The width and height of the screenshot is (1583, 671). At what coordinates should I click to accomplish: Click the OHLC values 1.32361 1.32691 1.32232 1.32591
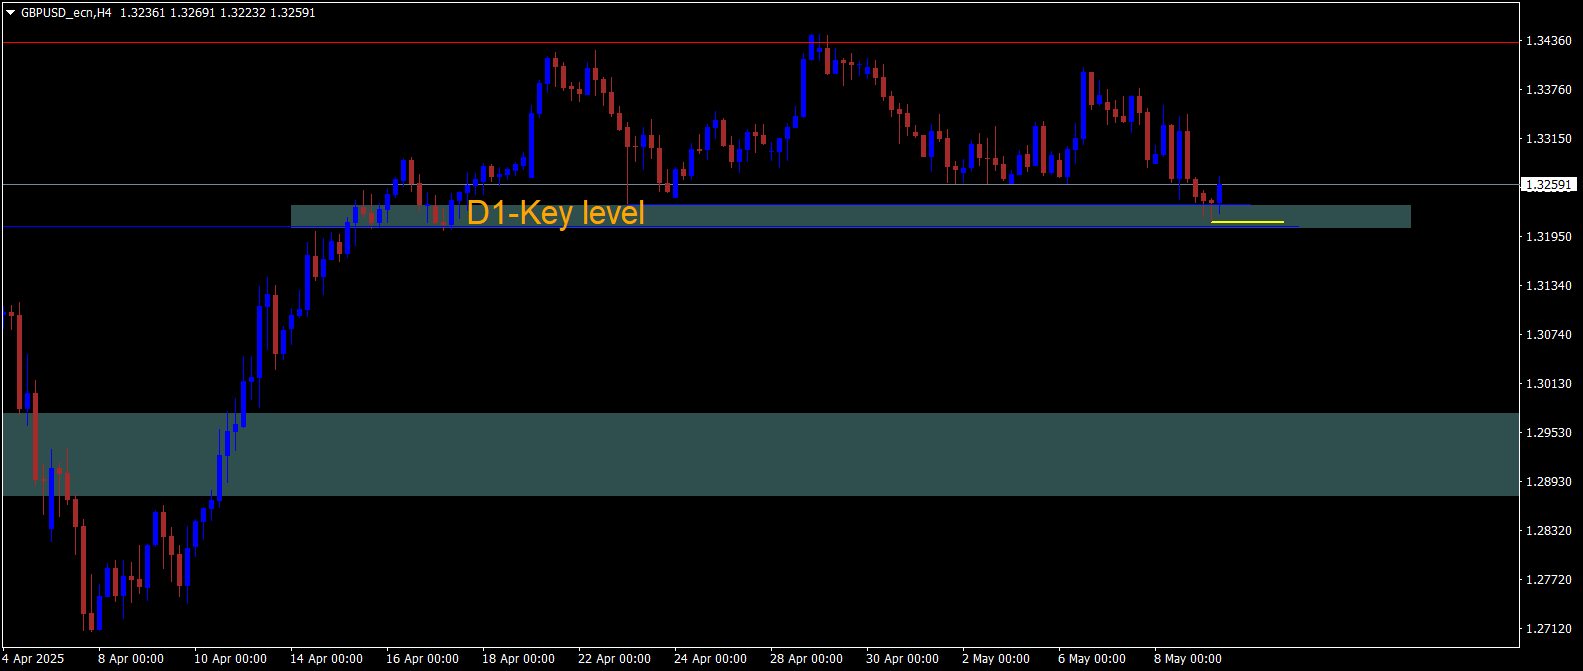coord(217,13)
